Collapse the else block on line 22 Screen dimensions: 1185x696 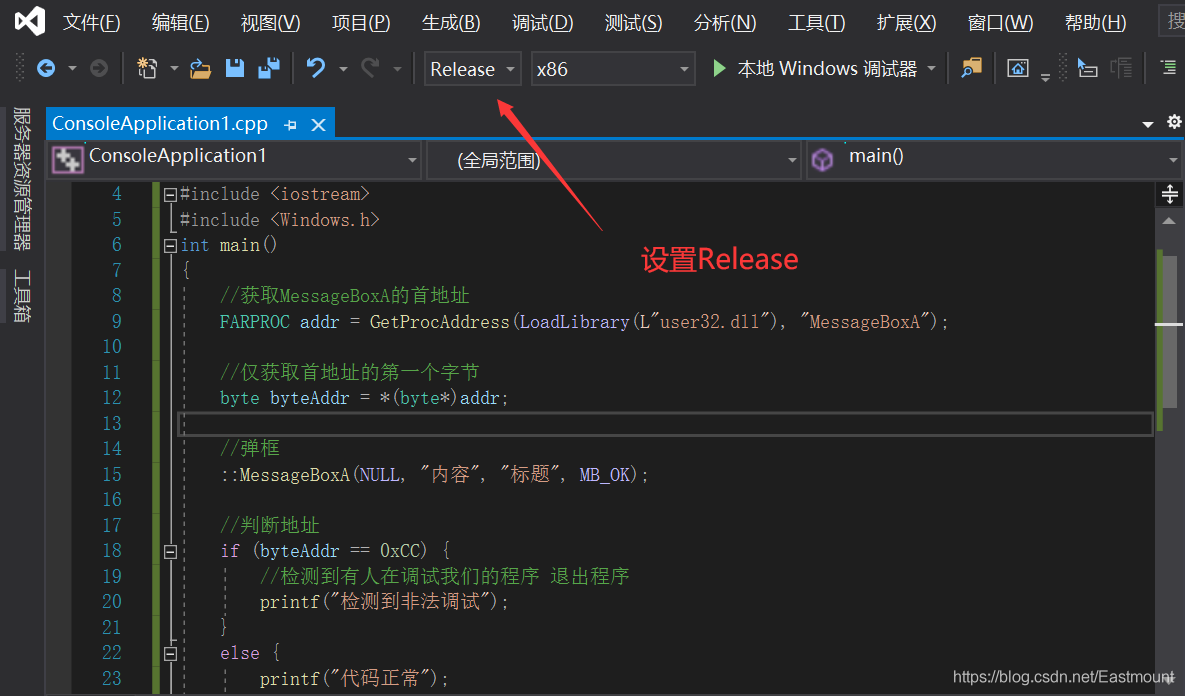(170, 654)
